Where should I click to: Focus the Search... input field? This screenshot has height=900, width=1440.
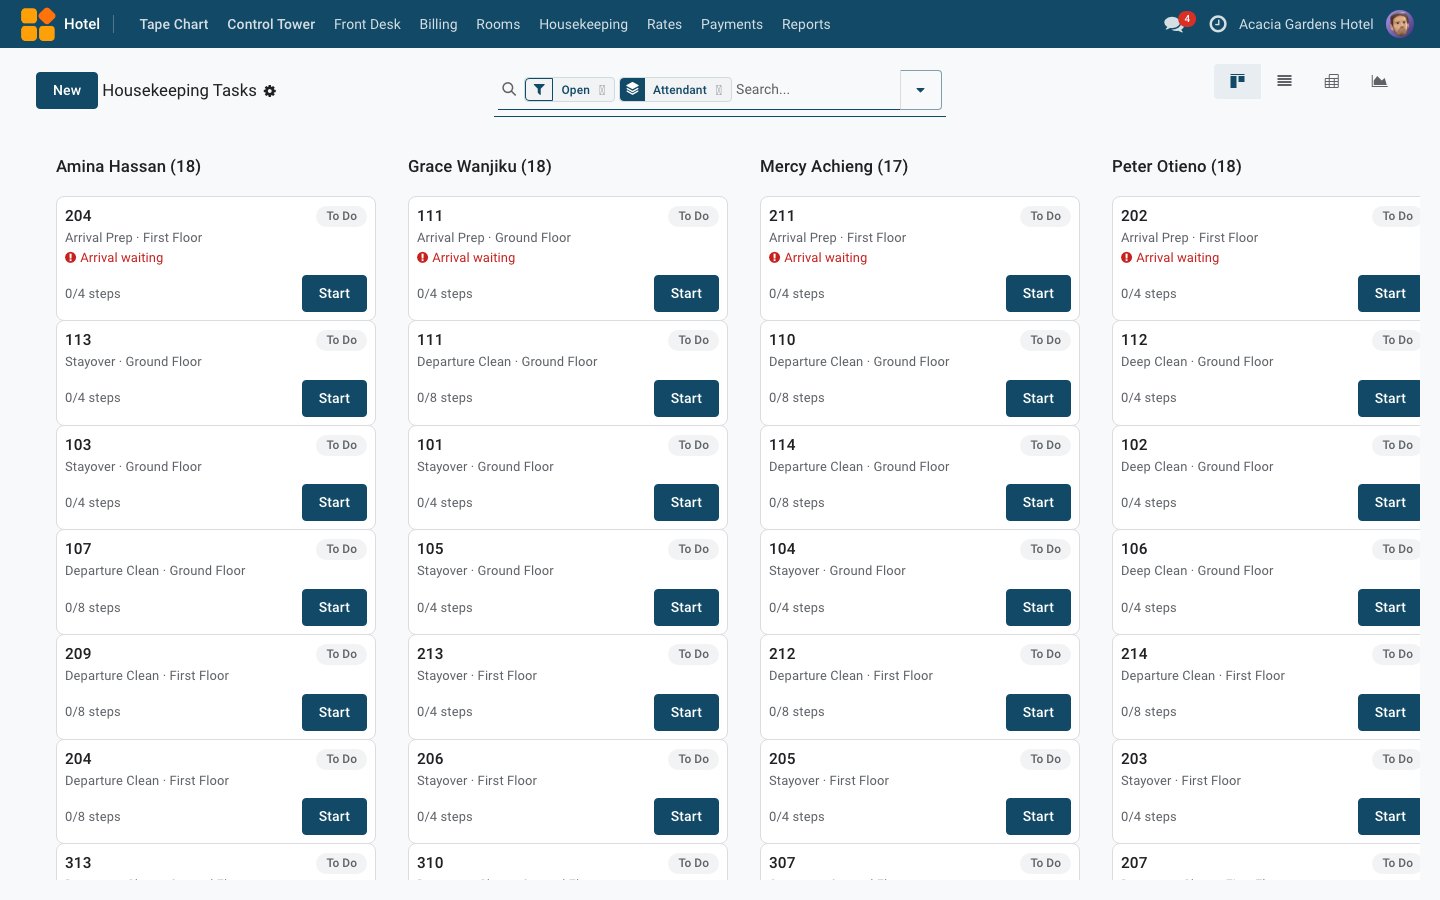[815, 90]
